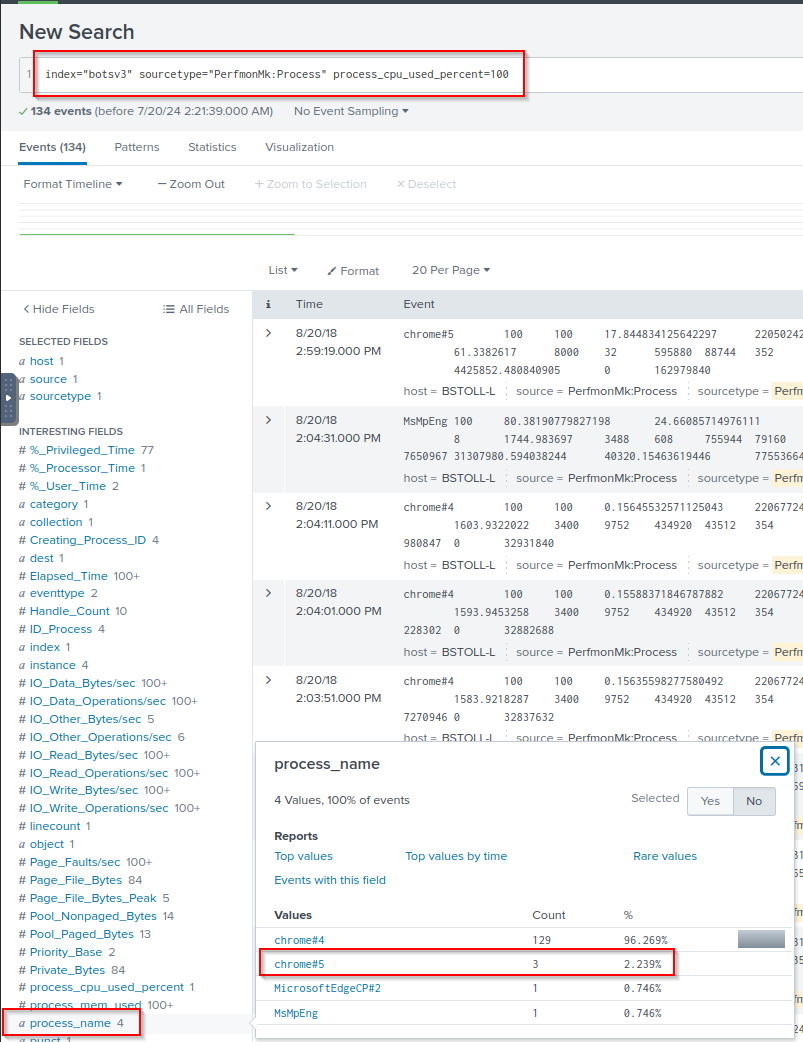
Task: Set Selected to Yes
Action: [x=710, y=801]
